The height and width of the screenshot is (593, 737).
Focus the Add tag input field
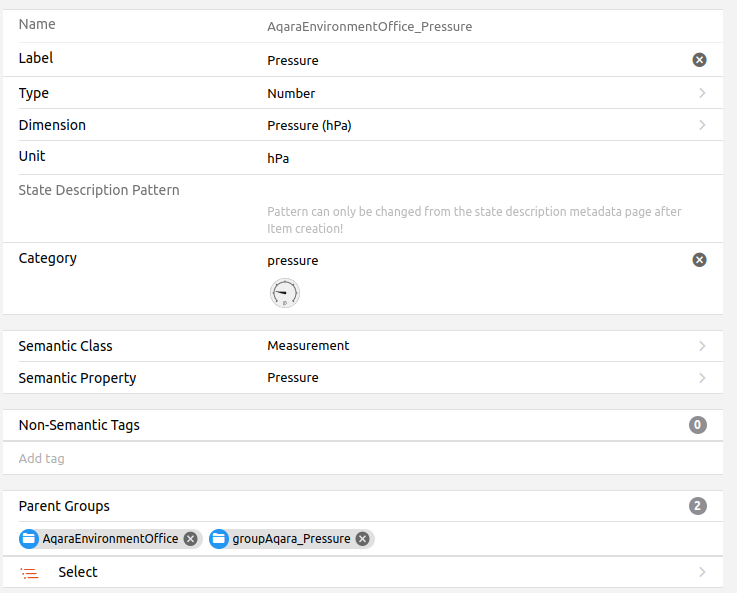pos(360,459)
